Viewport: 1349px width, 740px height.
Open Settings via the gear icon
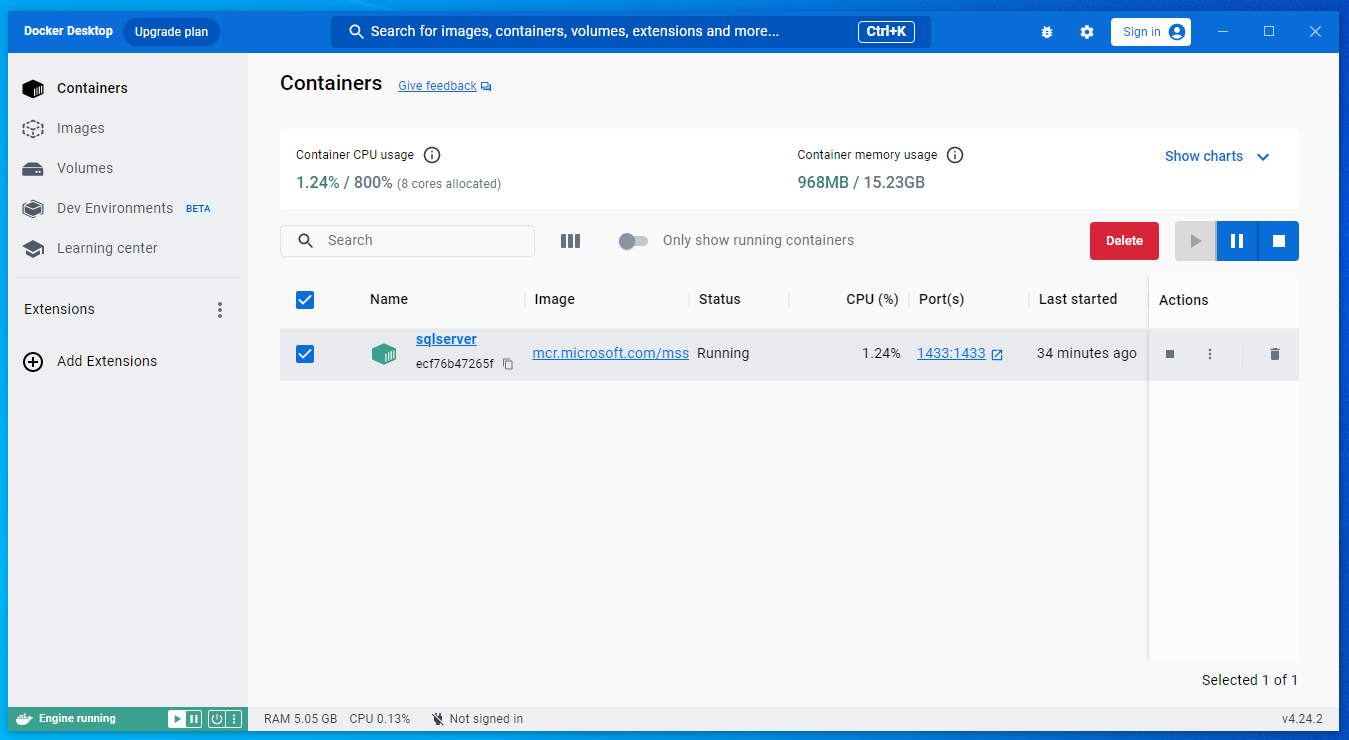1087,32
